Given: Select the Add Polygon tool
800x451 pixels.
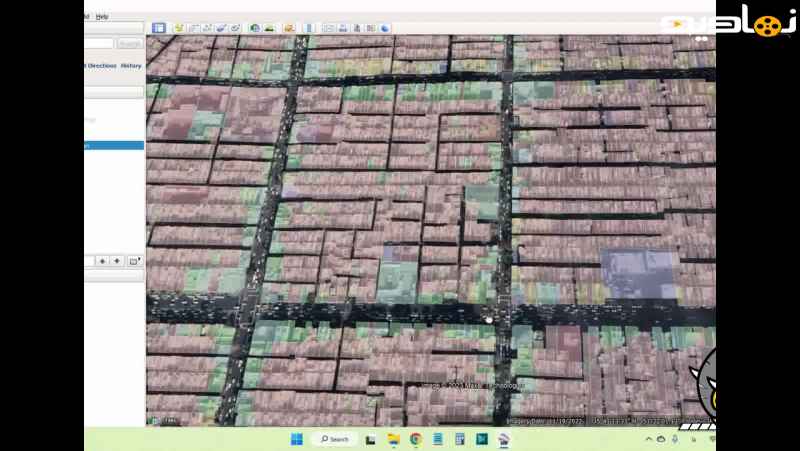Looking at the screenshot, I should [193, 28].
